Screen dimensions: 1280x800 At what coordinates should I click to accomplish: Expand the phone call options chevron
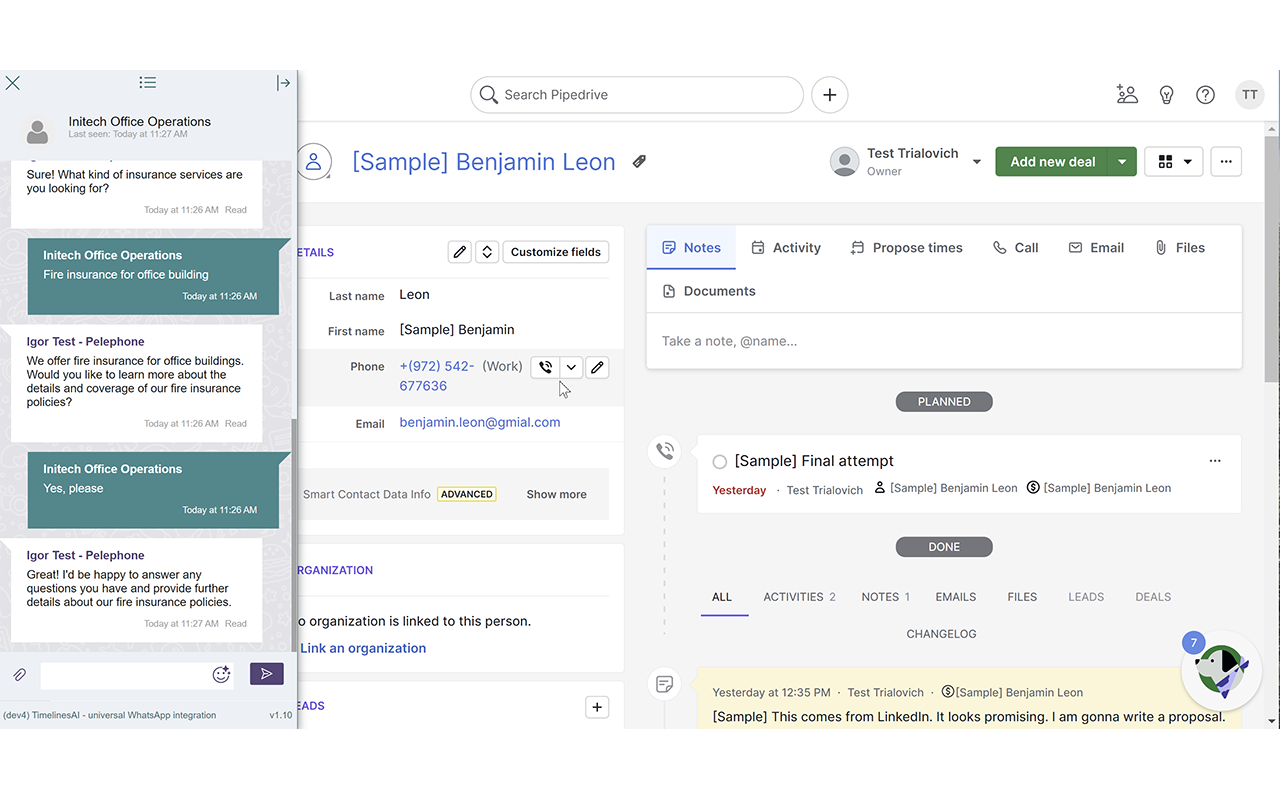tap(571, 367)
